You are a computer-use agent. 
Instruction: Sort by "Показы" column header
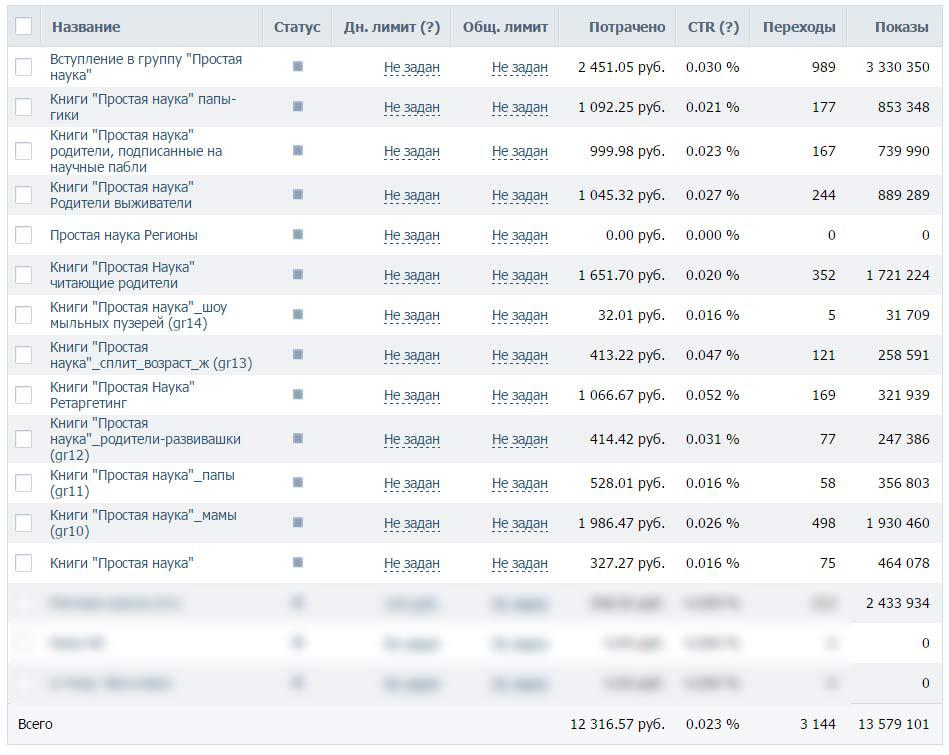901,27
